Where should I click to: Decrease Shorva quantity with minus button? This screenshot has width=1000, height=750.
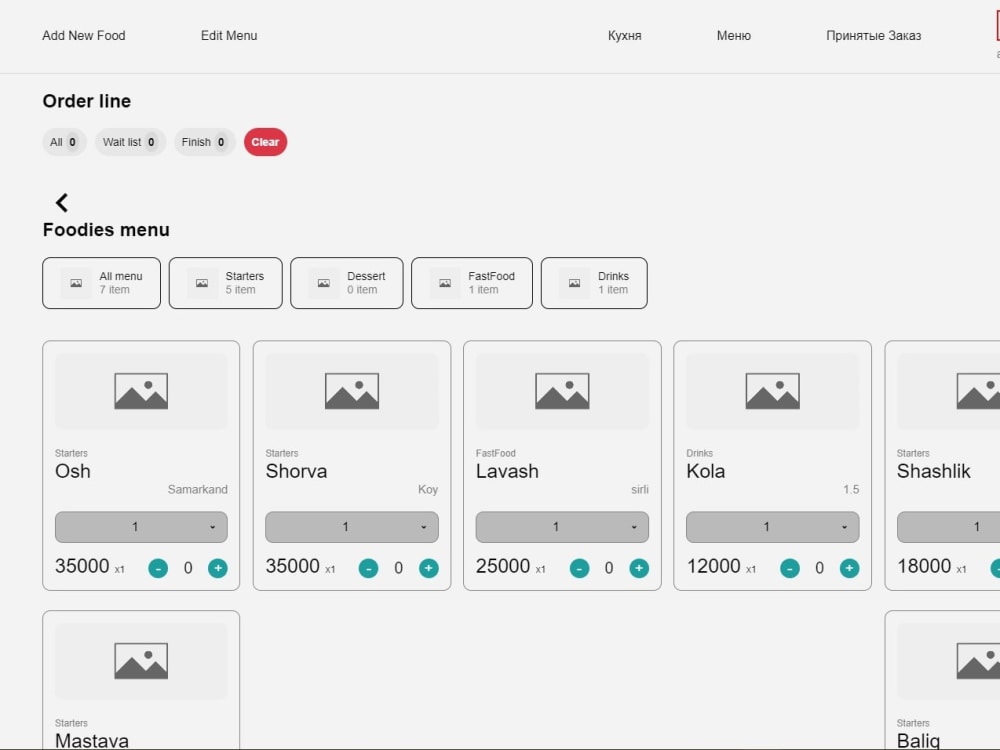[x=368, y=568]
